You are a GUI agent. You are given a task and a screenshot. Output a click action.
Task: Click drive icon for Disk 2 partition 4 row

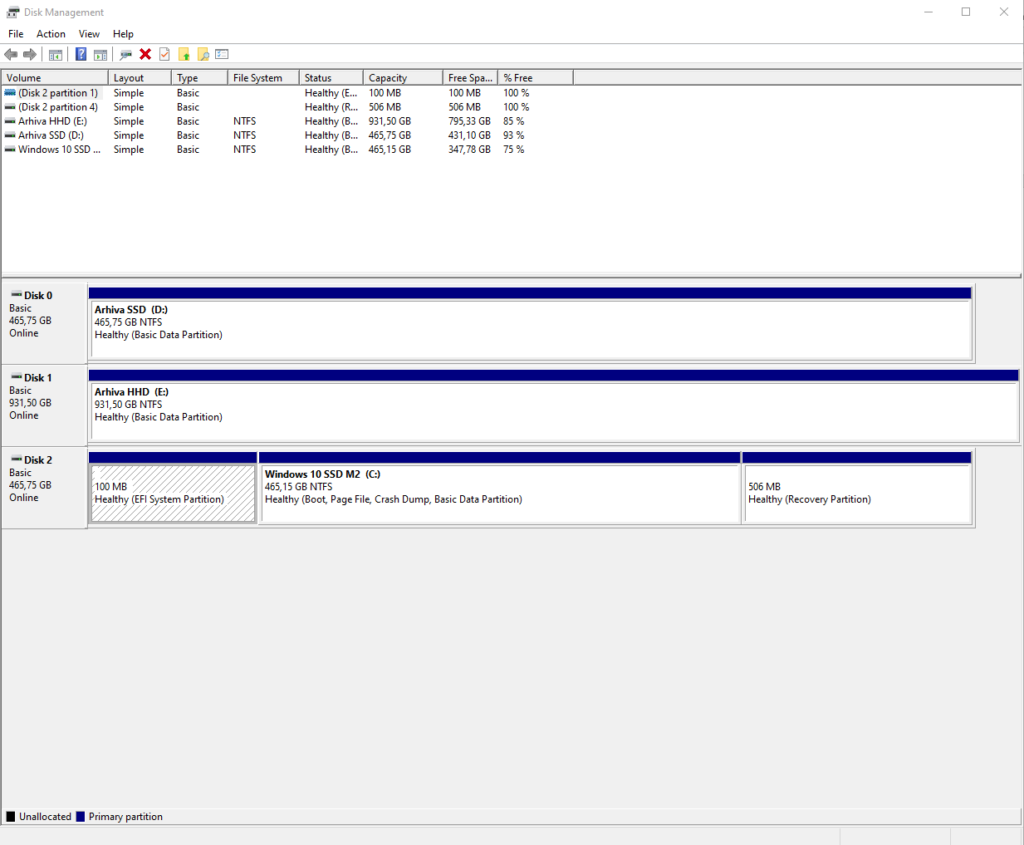10,107
